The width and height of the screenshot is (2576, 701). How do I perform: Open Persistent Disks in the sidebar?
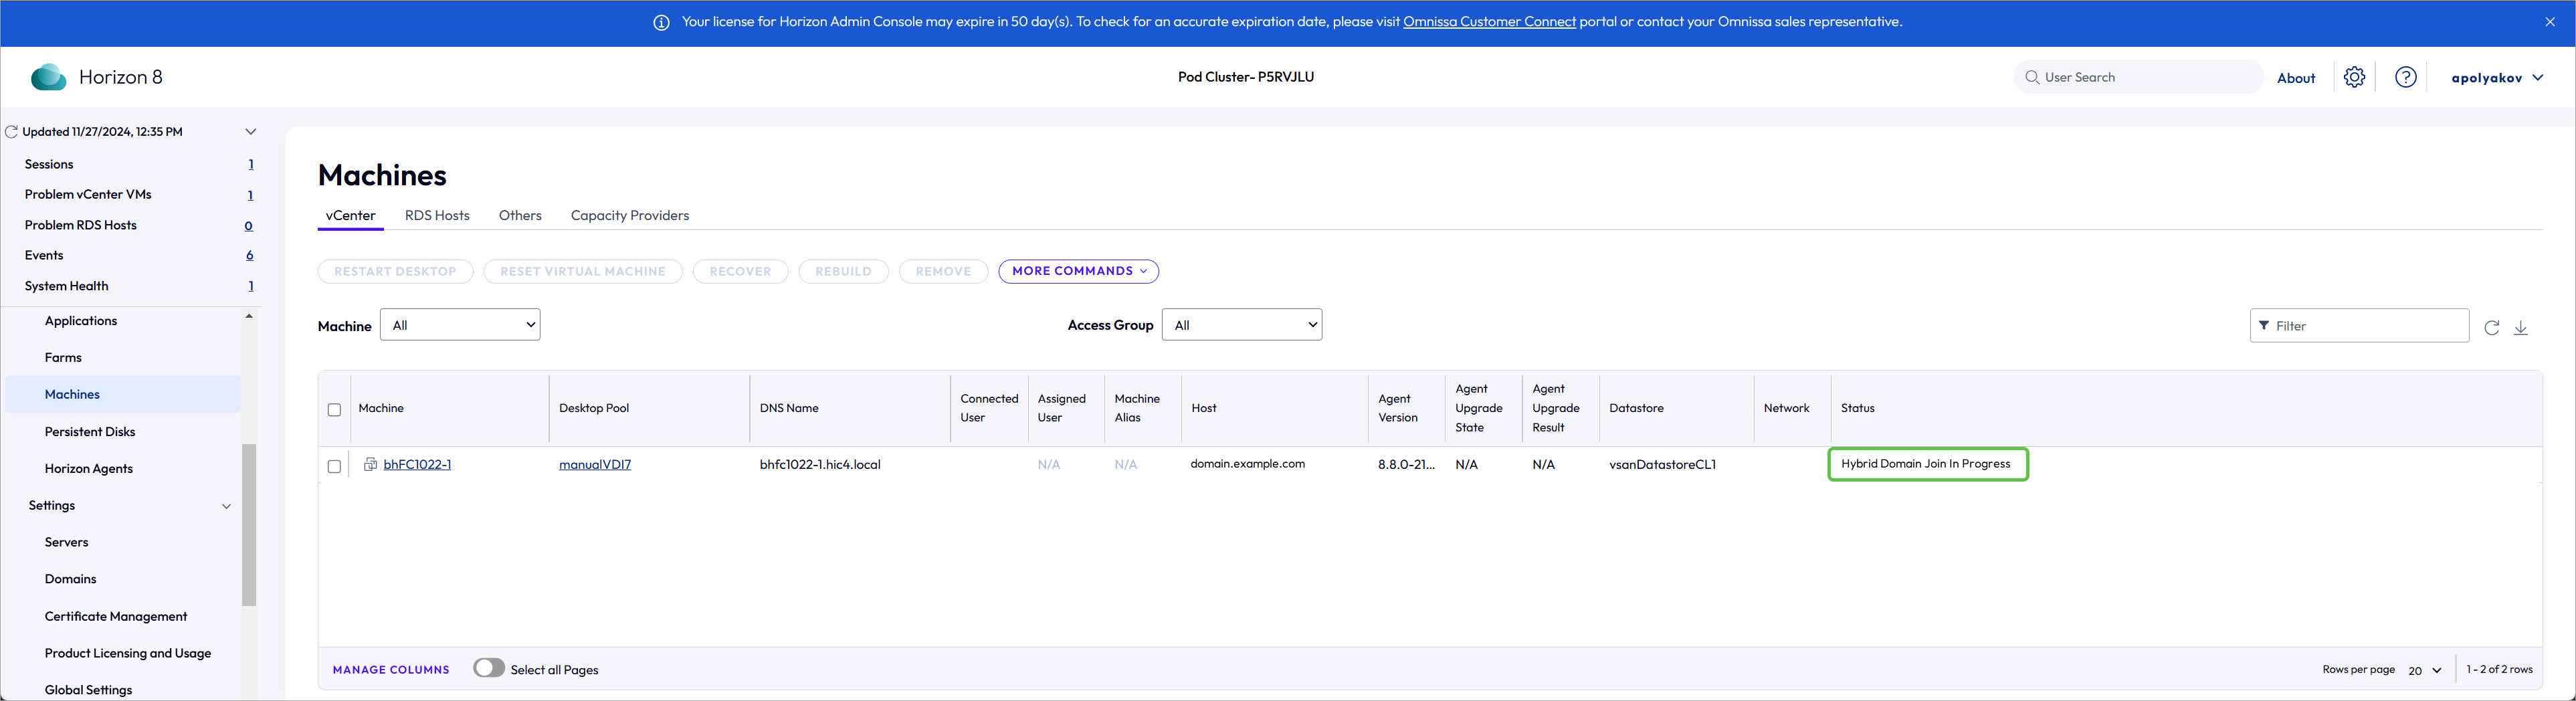tap(90, 432)
